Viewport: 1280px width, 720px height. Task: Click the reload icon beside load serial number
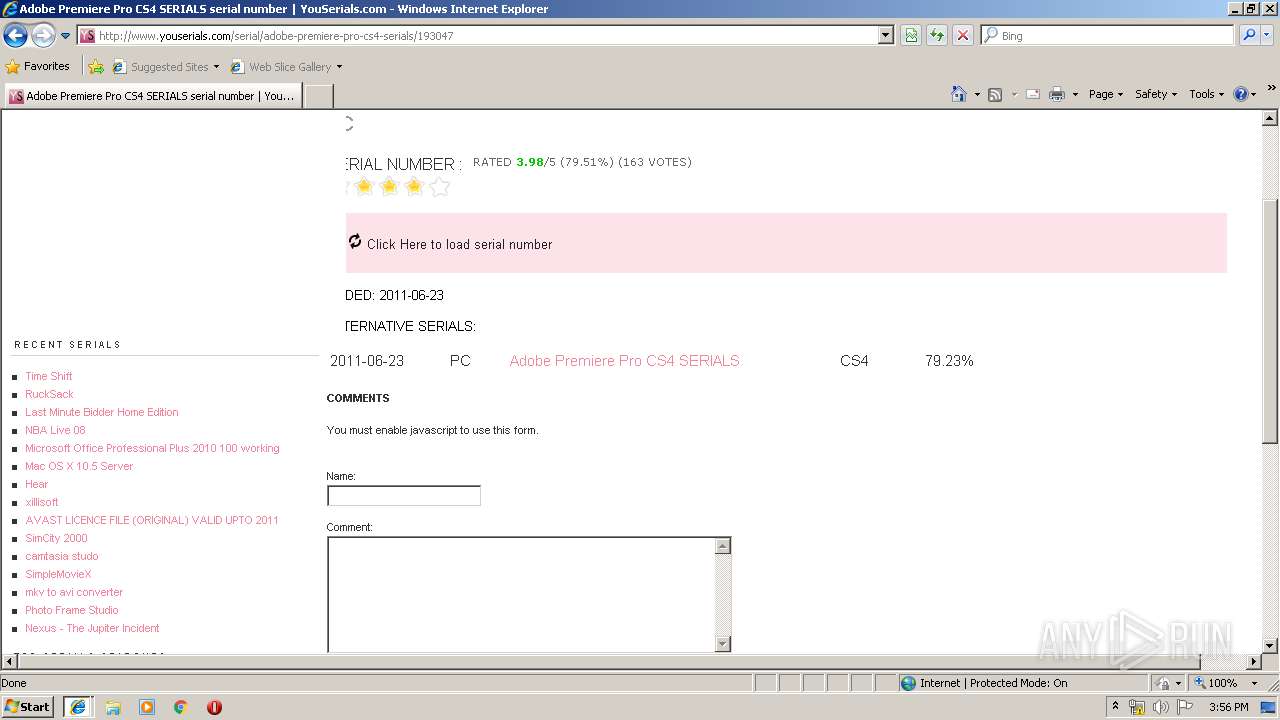tap(355, 241)
